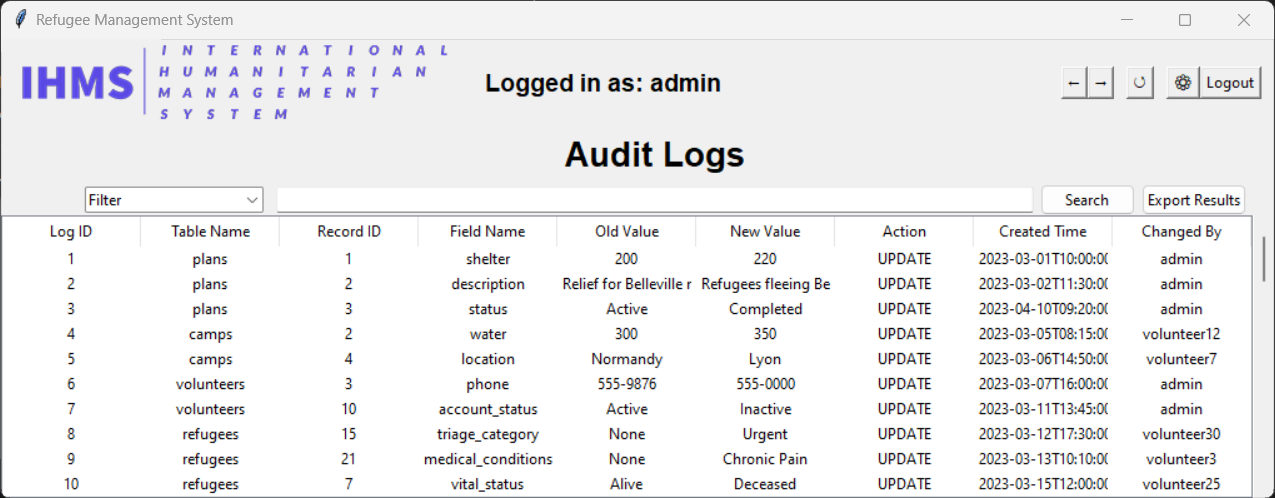1275x498 pixels.
Task: Click the Record ID column header
Action: click(349, 231)
